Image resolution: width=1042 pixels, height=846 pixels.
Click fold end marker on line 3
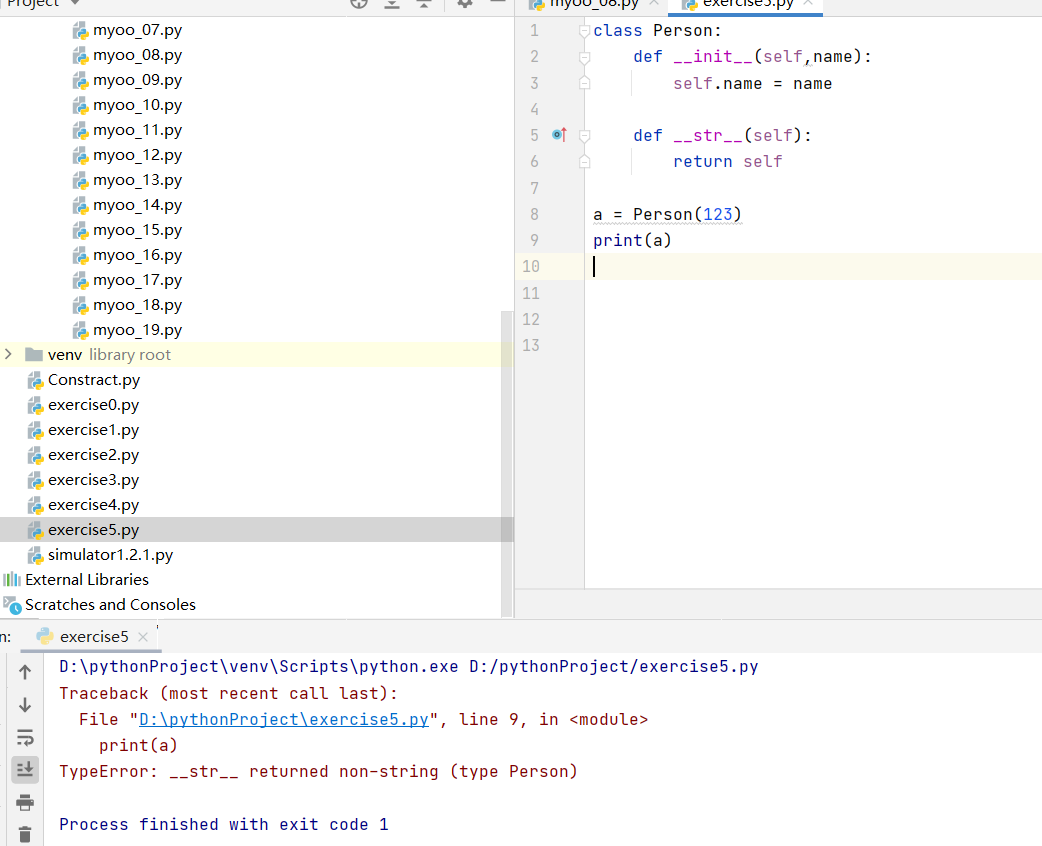[x=584, y=83]
